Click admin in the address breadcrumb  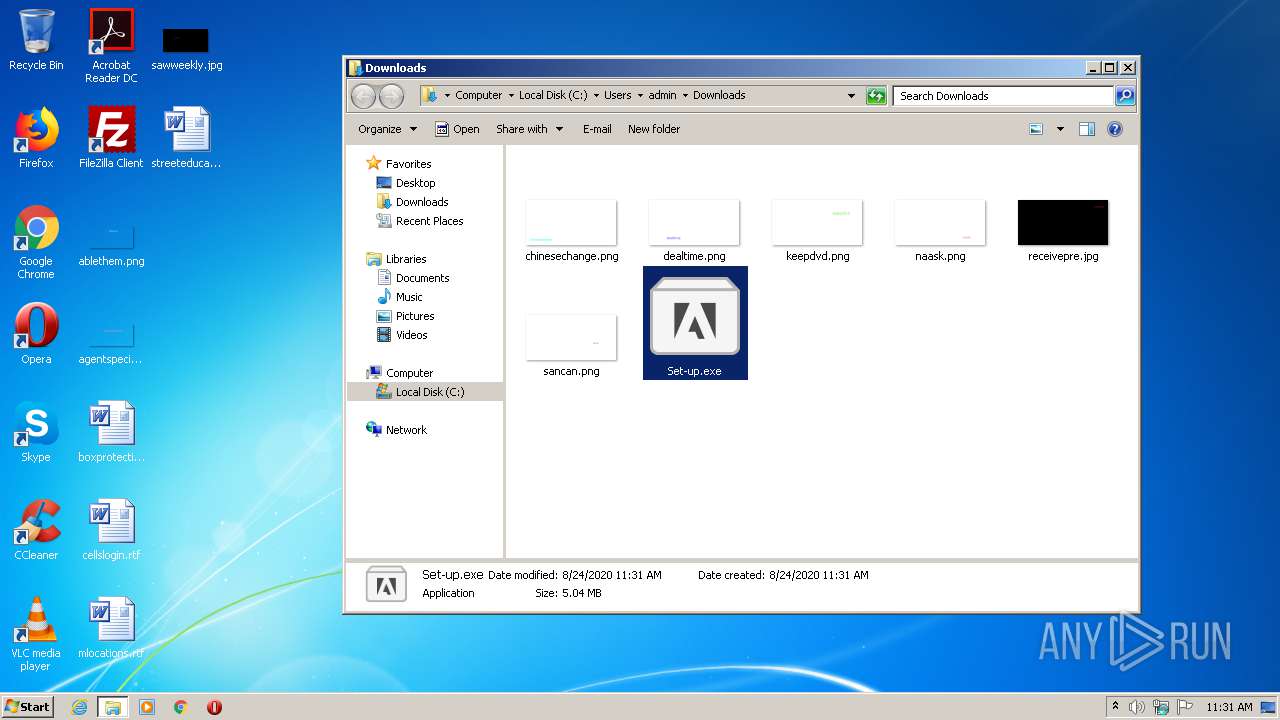(x=662, y=96)
